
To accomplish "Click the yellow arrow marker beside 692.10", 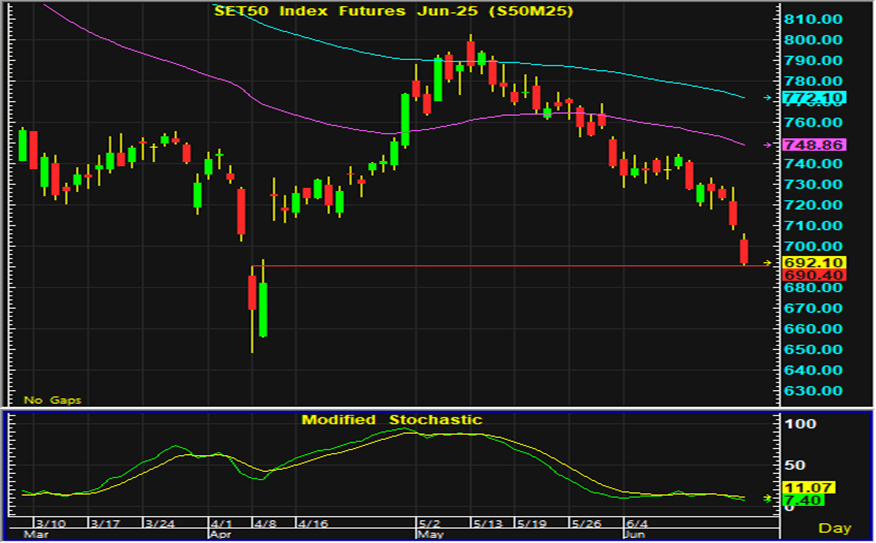I will (768, 262).
